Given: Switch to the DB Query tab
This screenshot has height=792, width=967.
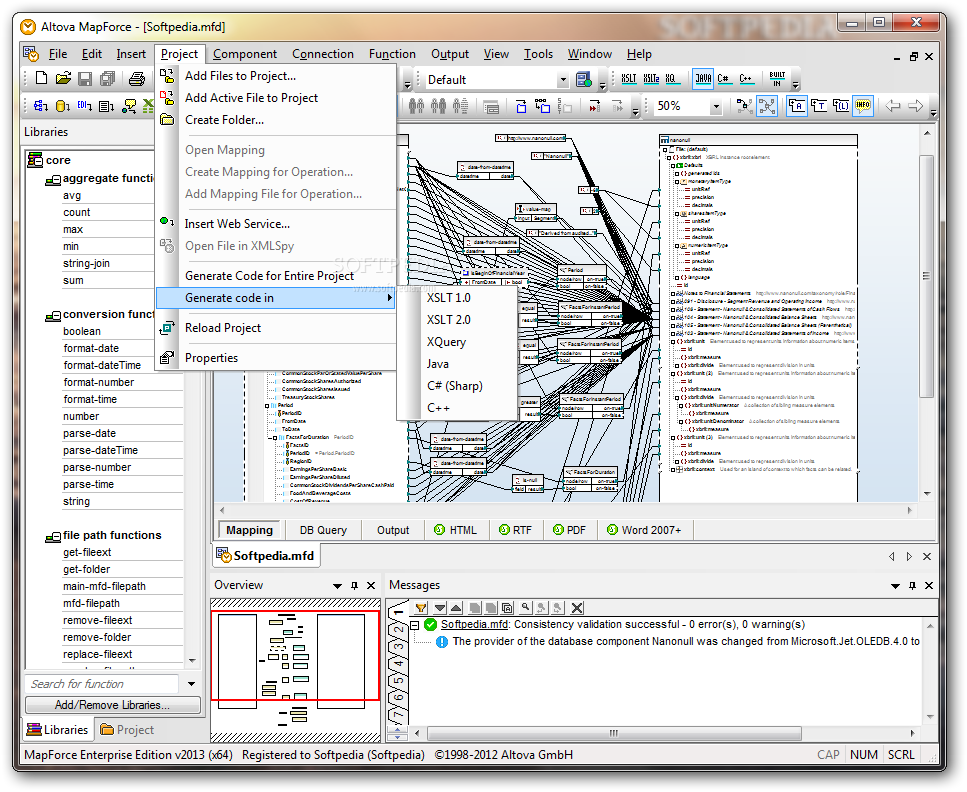Looking at the screenshot, I should tap(323, 530).
